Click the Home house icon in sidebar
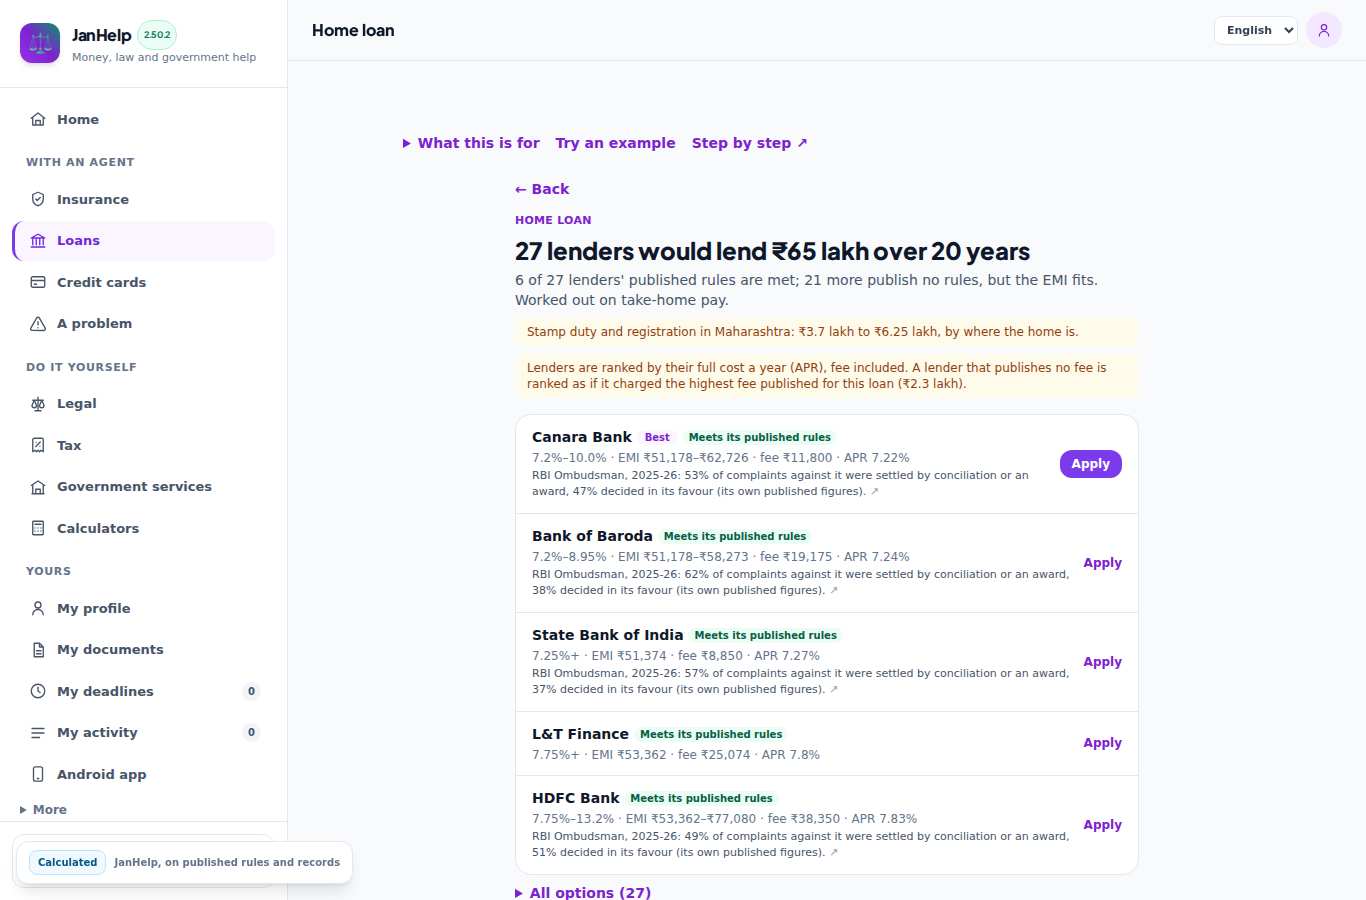The width and height of the screenshot is (1366, 900). coord(38,119)
